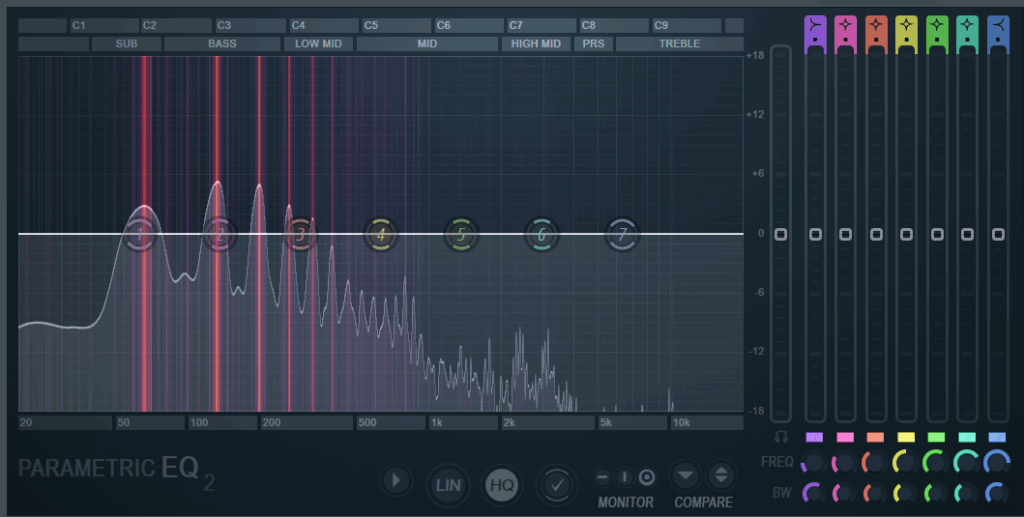Click the blue band 7 filter type icon

(x=997, y=28)
